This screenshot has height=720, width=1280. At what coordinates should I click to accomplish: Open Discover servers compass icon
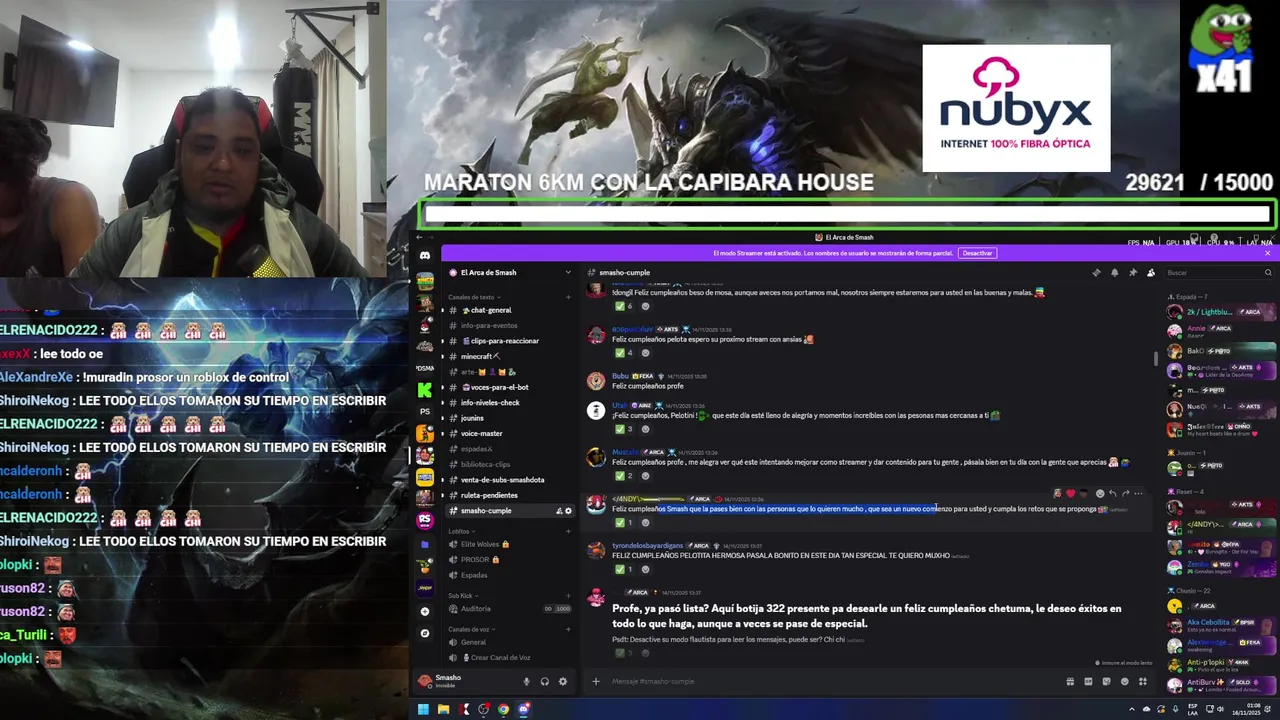425,633
